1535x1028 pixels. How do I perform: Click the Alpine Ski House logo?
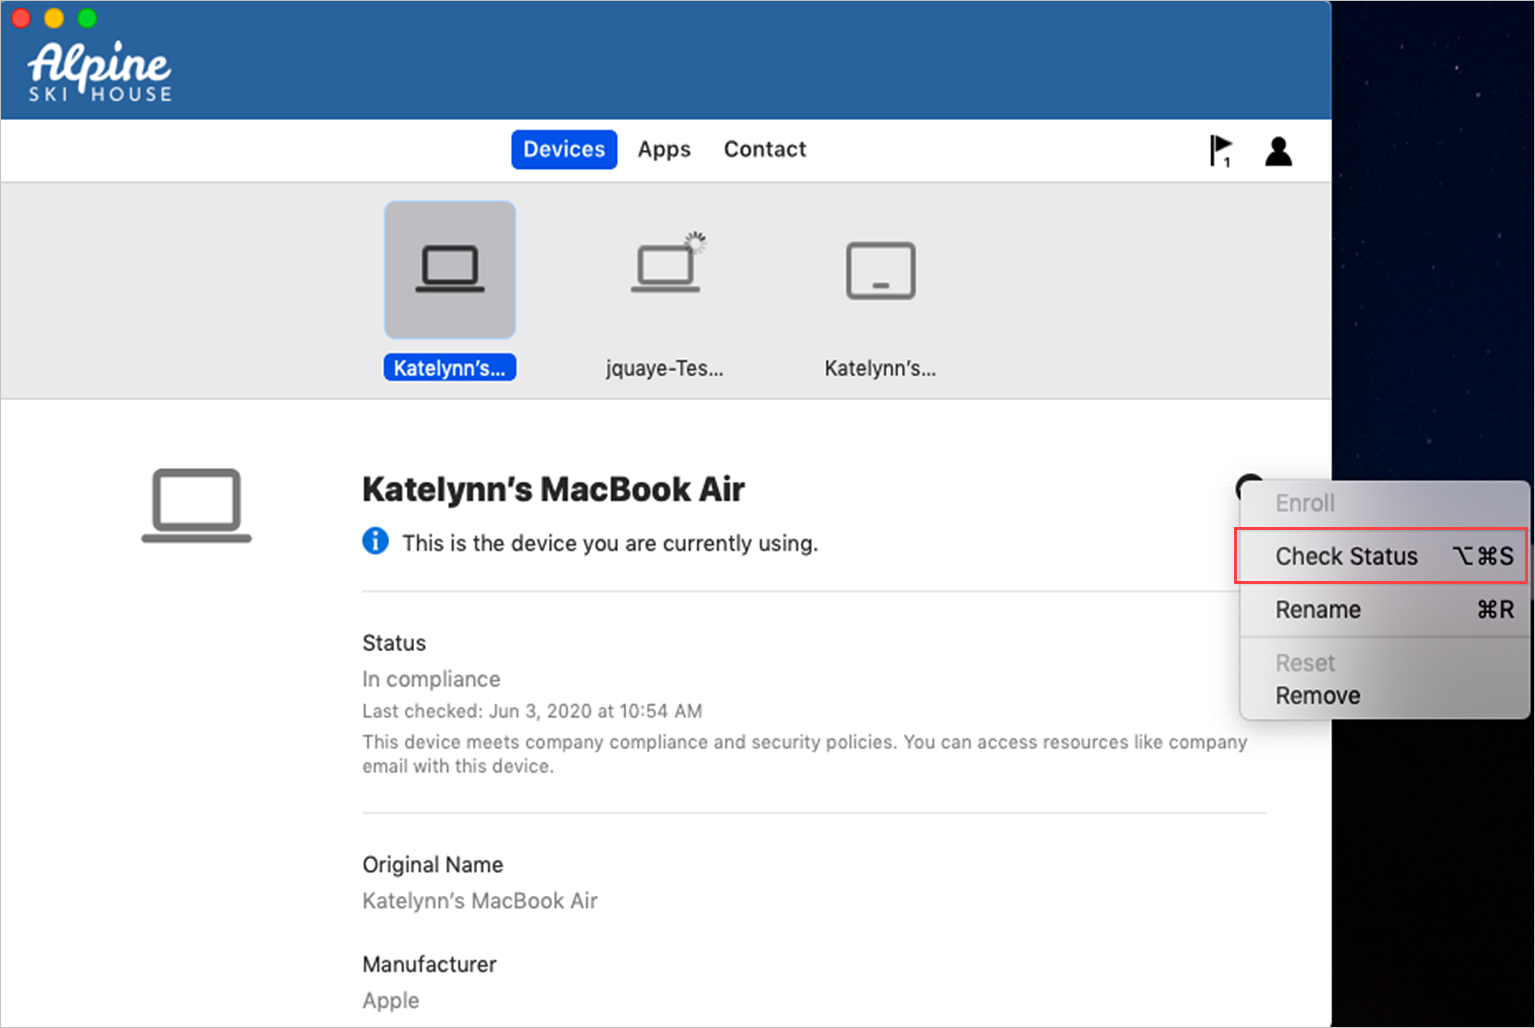pos(99,72)
